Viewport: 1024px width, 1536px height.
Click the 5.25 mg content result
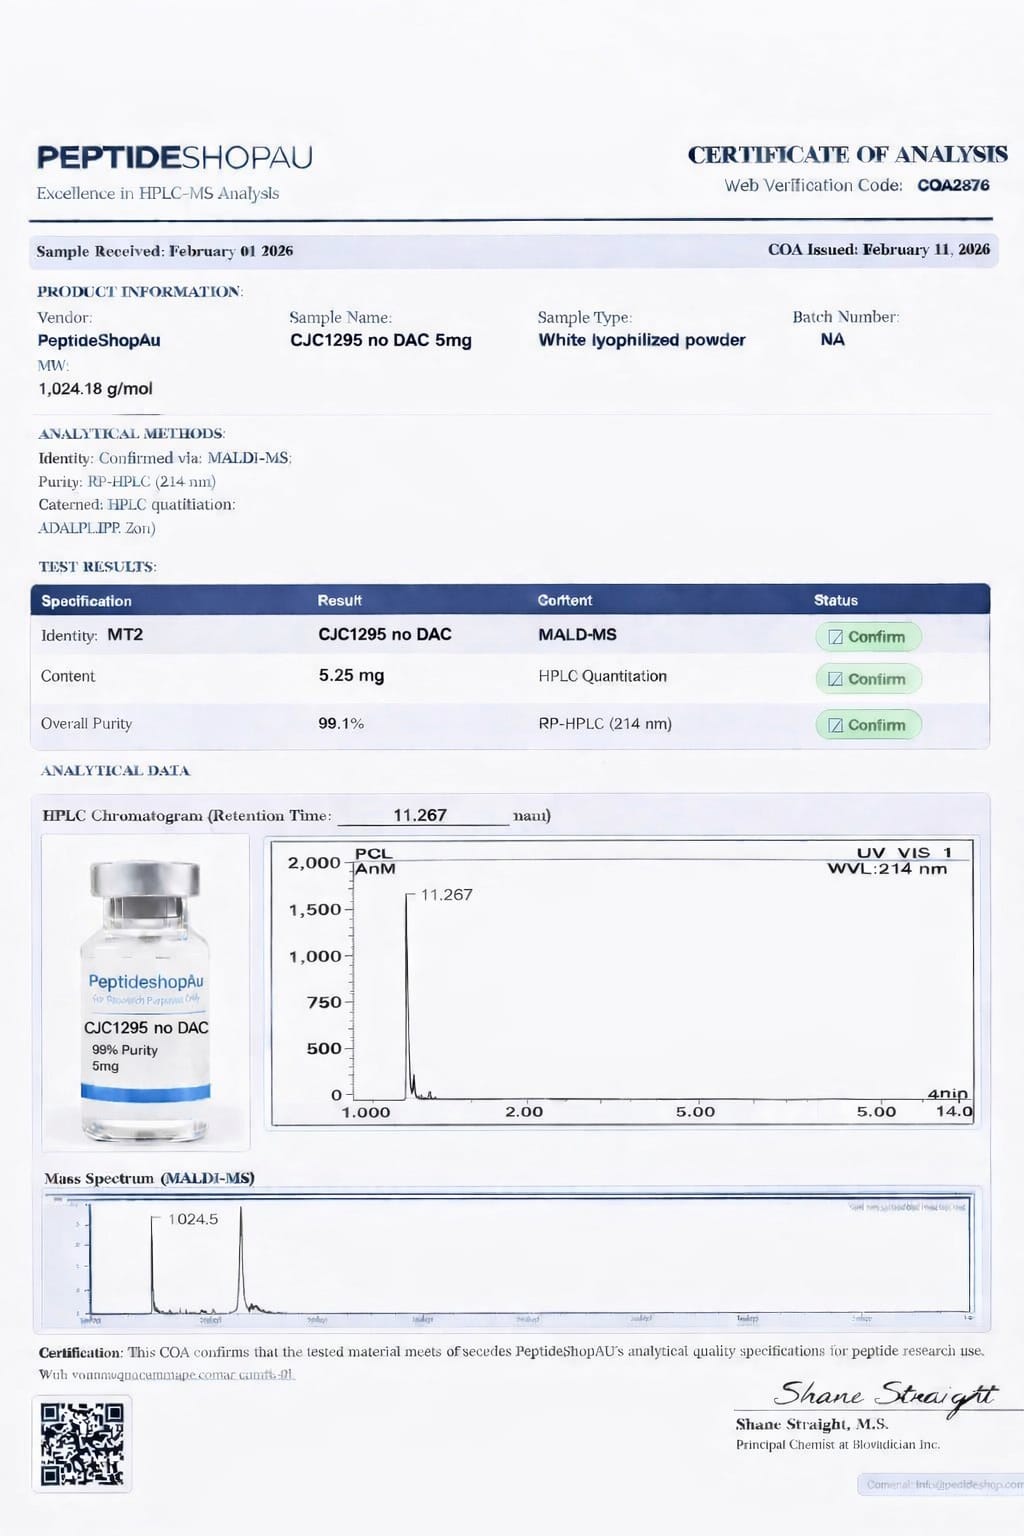[351, 675]
